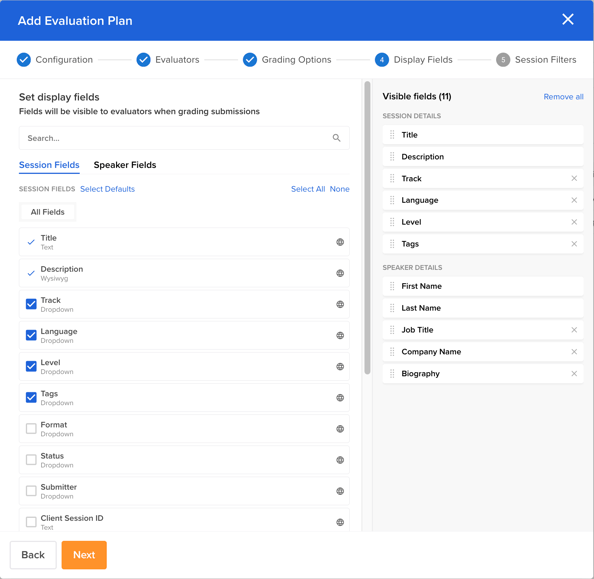Viewport: 594px width, 579px height.
Task: Jump to the Session Filters step
Action: coord(536,60)
